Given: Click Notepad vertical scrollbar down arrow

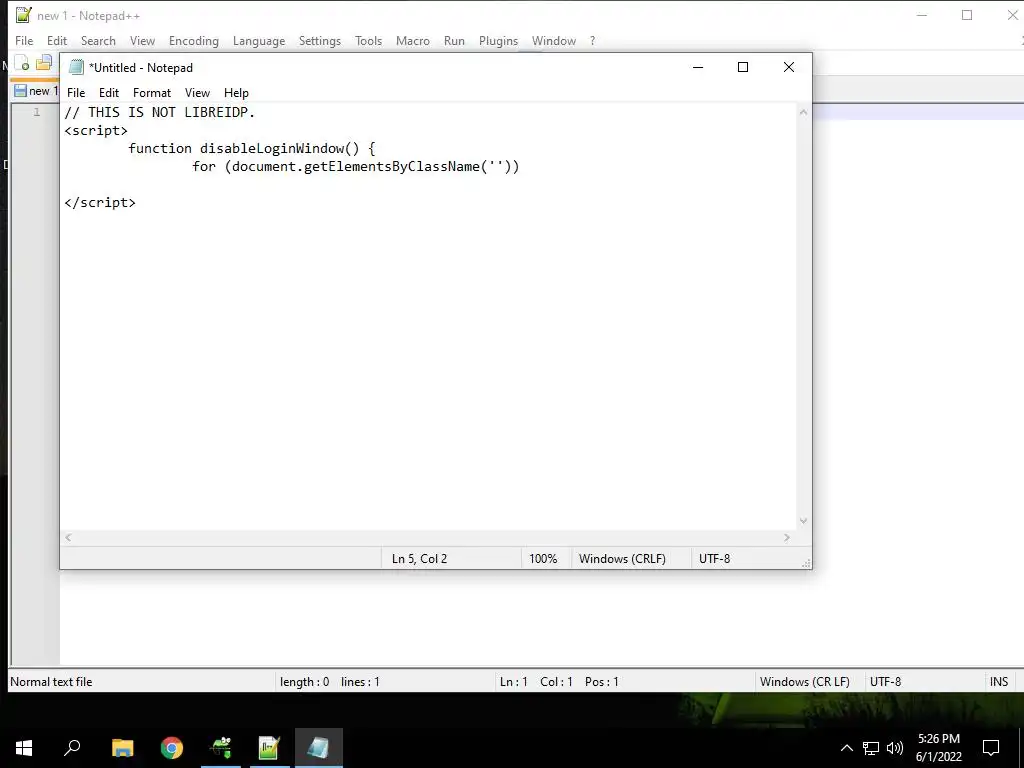Looking at the screenshot, I should pos(803,521).
